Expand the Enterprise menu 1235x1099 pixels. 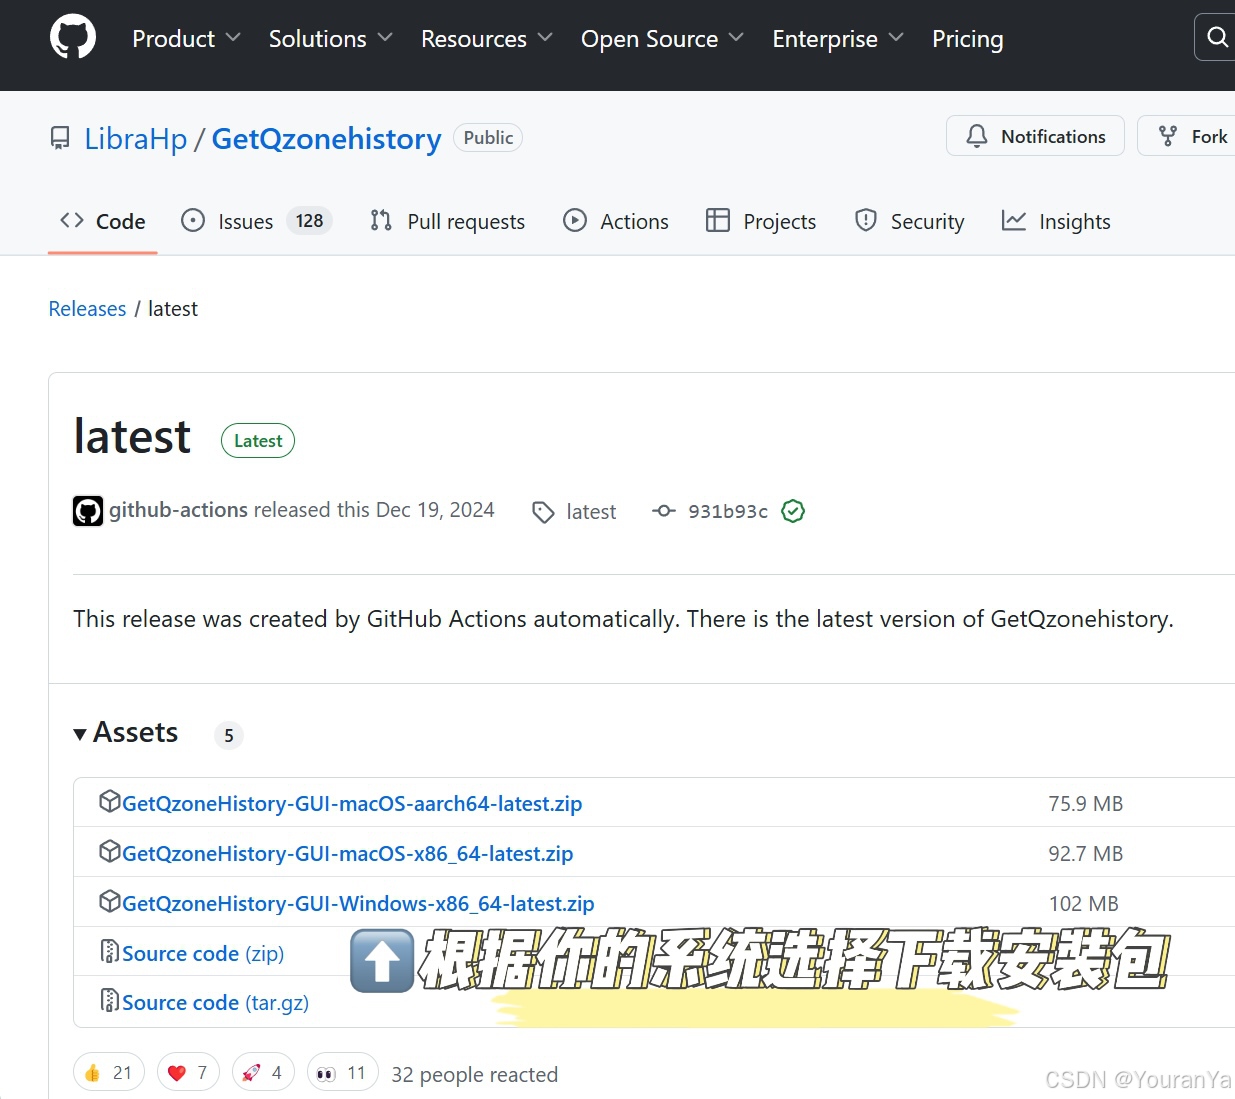[838, 39]
